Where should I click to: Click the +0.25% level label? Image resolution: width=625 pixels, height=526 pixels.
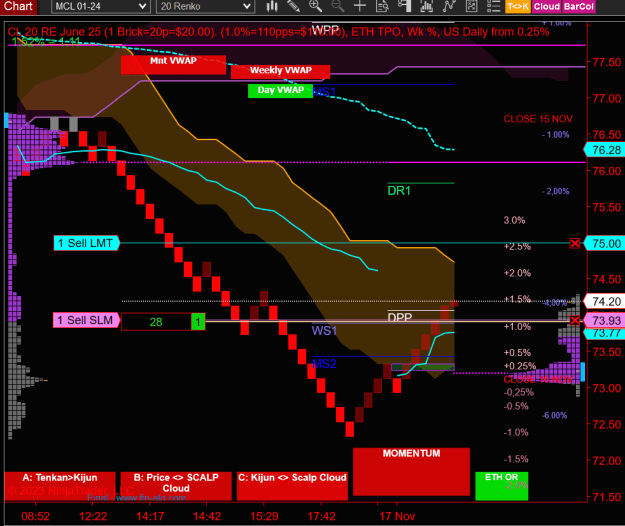[520, 366]
